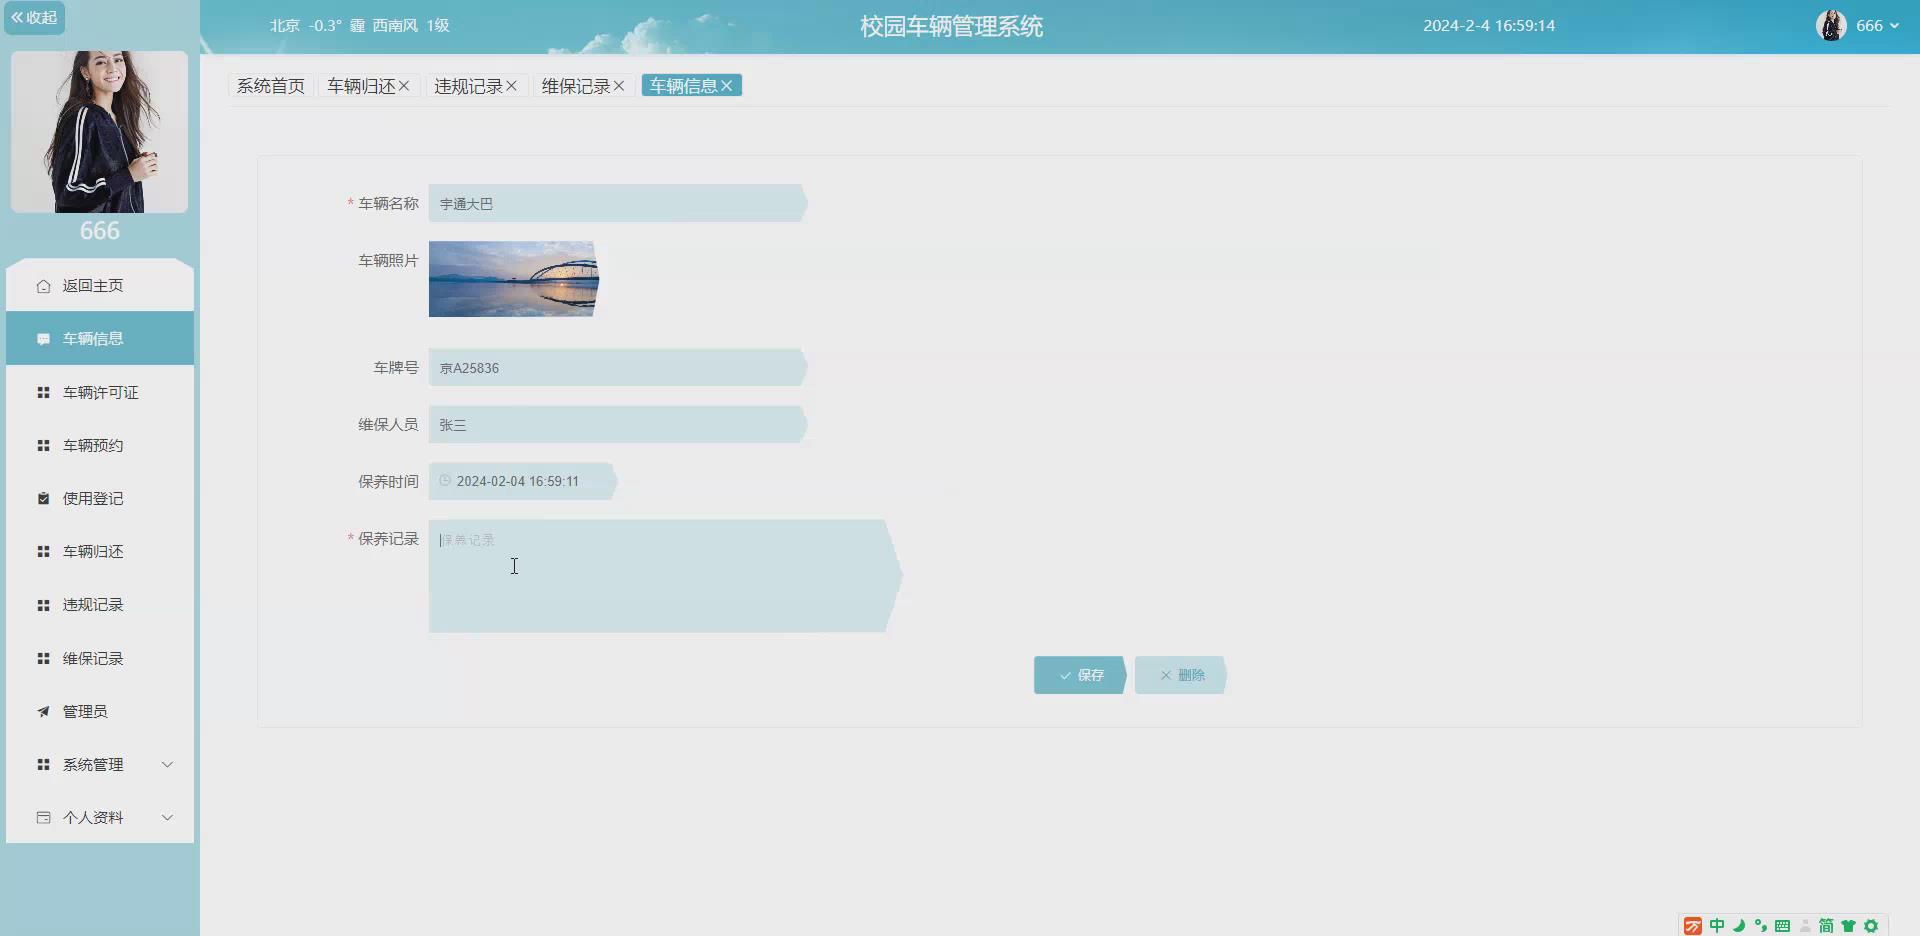Click the 保存 save button
This screenshot has width=1920, height=936.
(1080, 675)
